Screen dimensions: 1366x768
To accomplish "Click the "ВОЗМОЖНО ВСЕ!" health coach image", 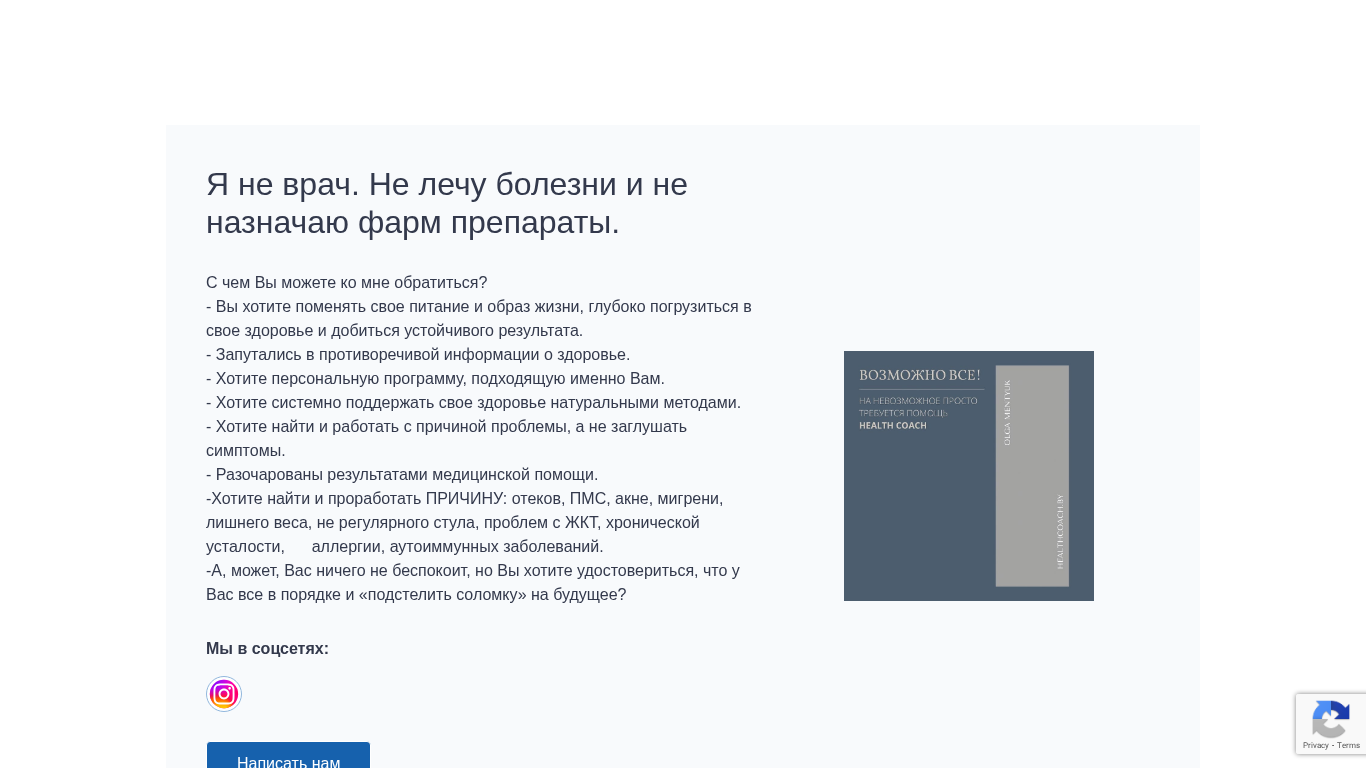I will click(x=969, y=476).
